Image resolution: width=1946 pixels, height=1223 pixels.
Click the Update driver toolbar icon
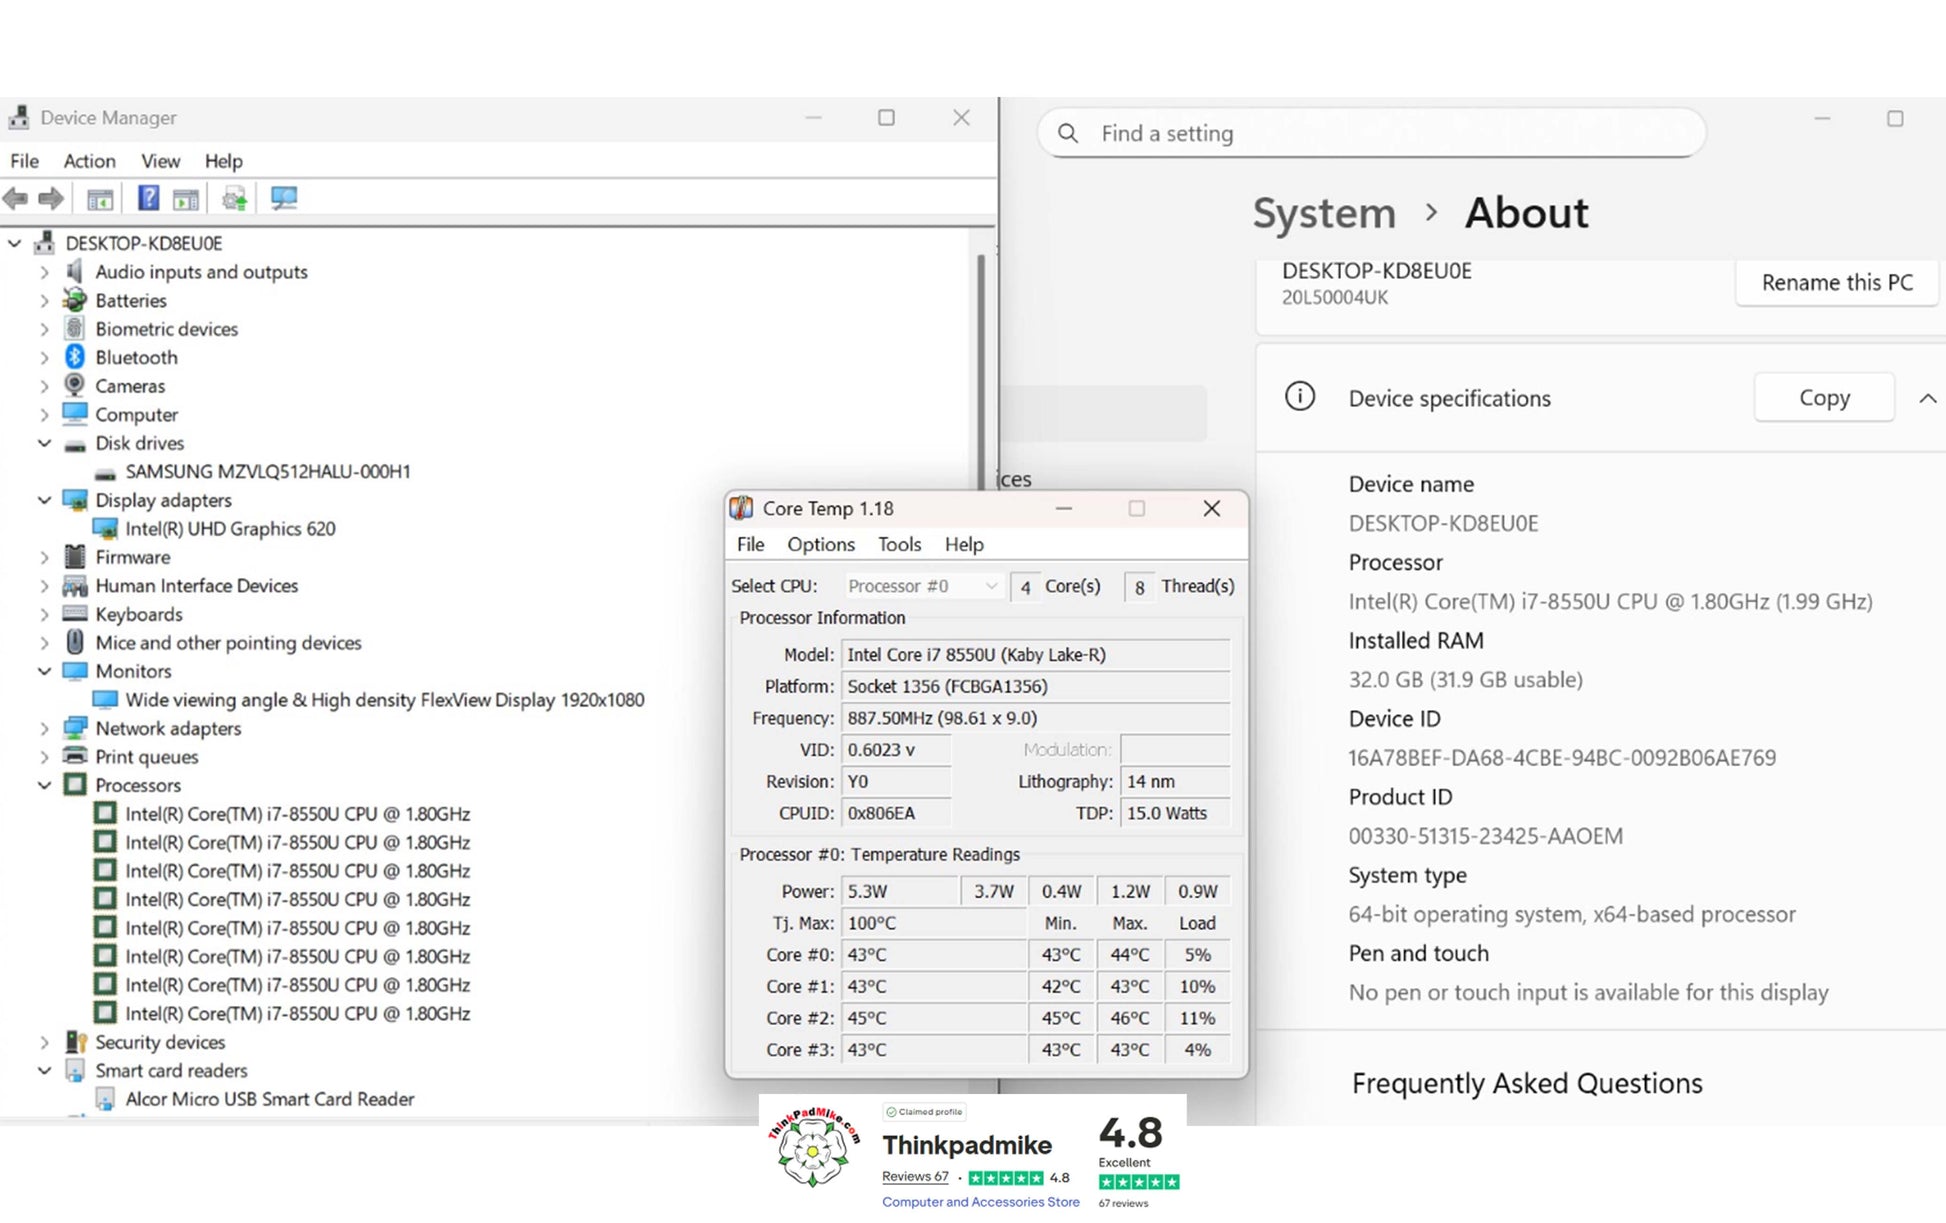pos(234,198)
